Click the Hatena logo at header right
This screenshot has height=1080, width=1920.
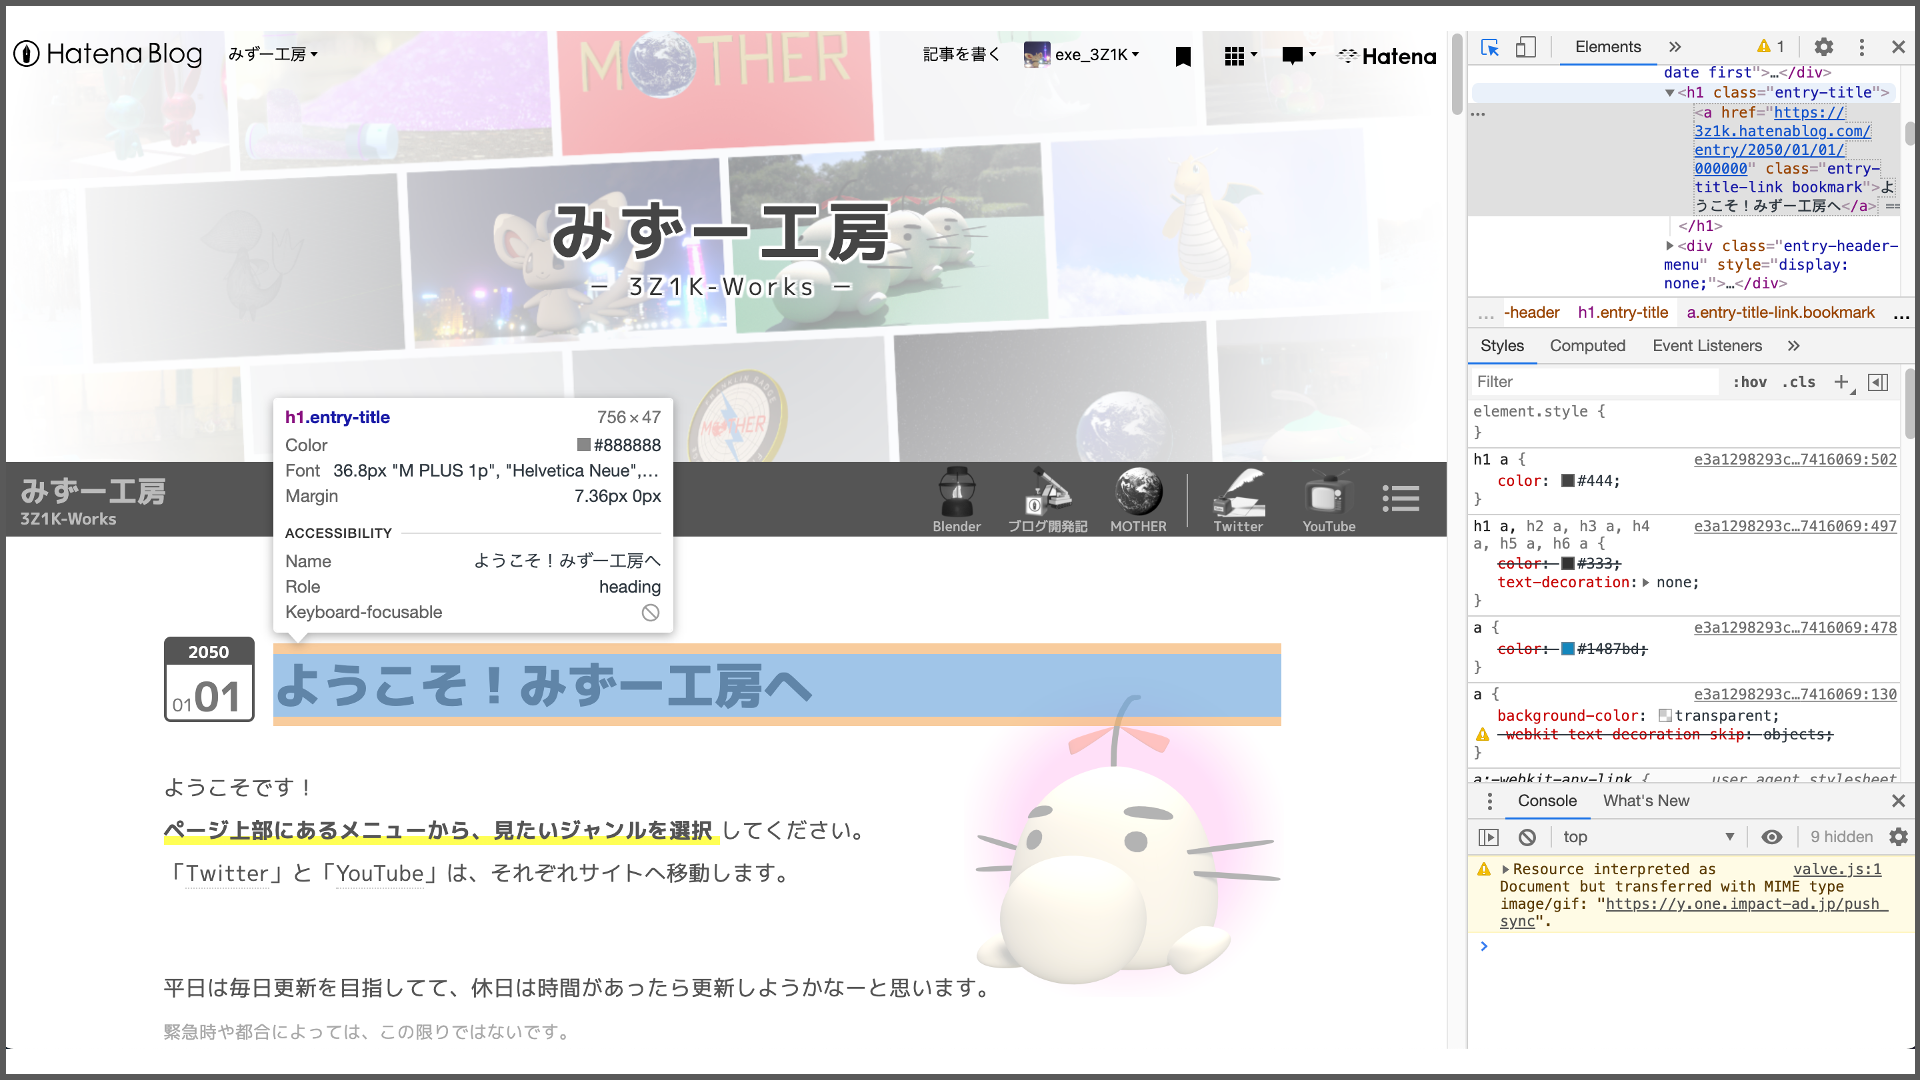coord(1387,56)
